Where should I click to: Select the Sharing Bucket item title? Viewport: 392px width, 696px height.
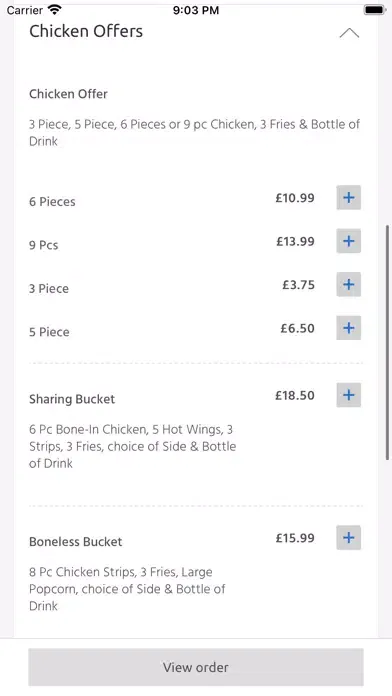pos(72,399)
